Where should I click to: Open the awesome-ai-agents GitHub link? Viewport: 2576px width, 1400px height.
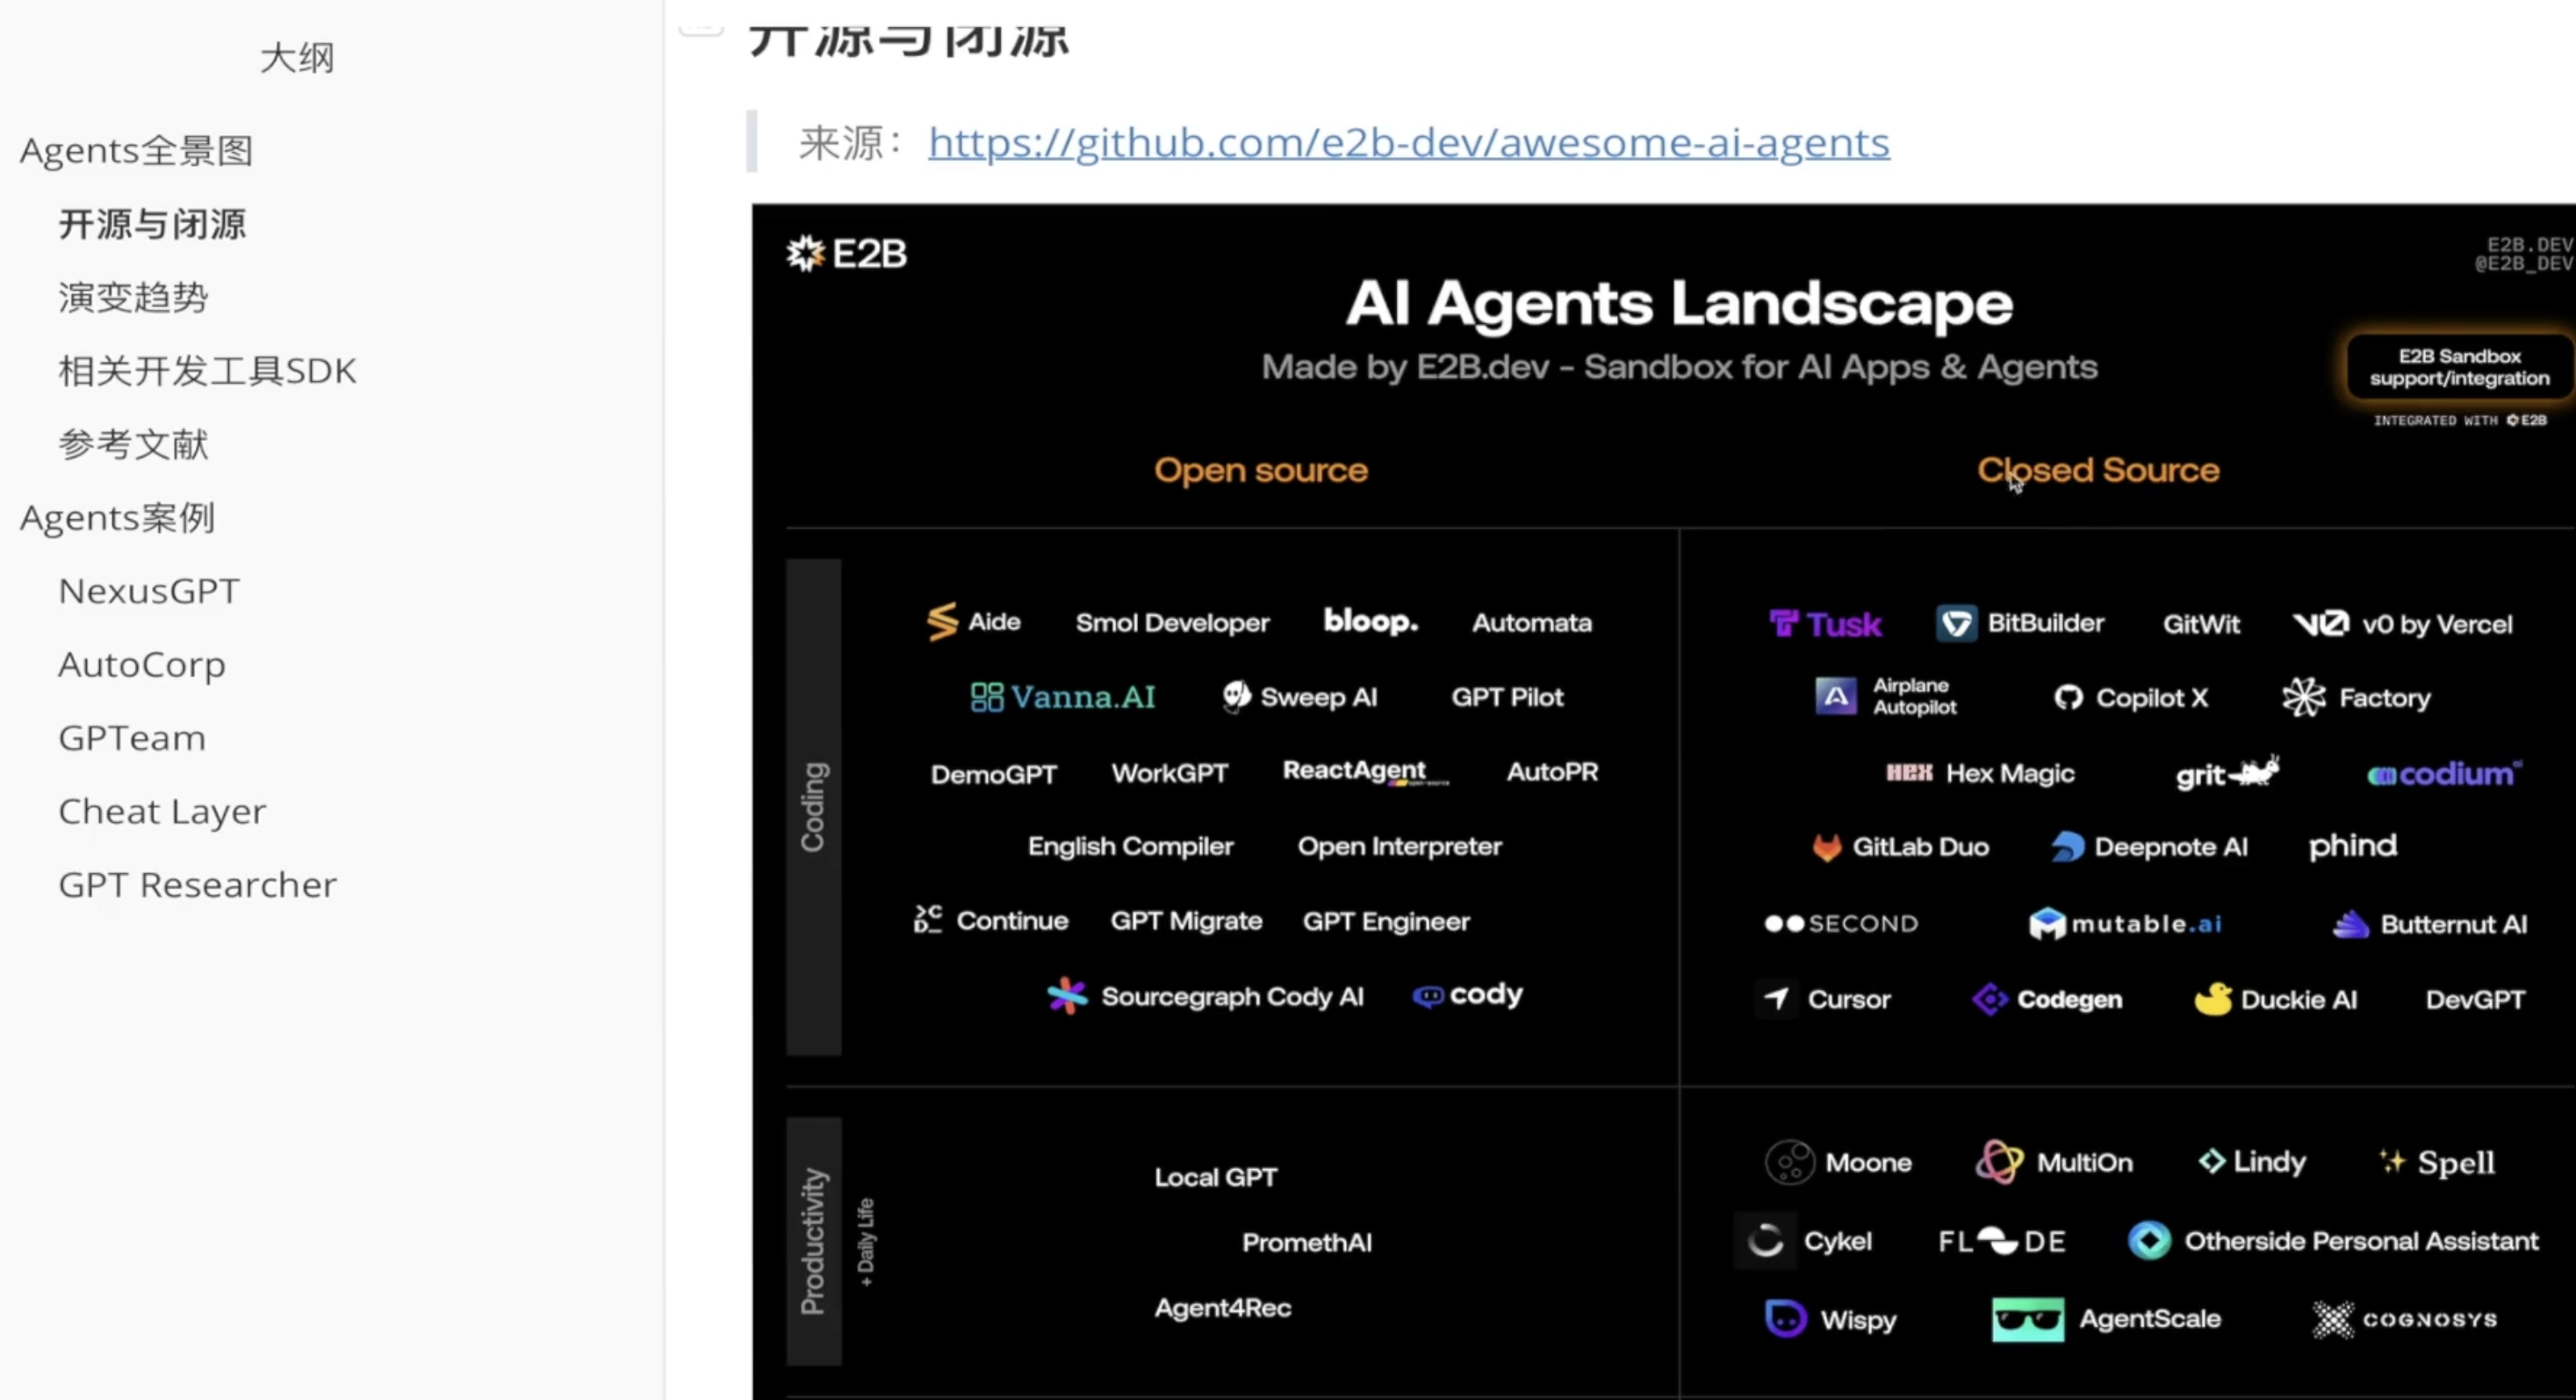tap(1408, 143)
